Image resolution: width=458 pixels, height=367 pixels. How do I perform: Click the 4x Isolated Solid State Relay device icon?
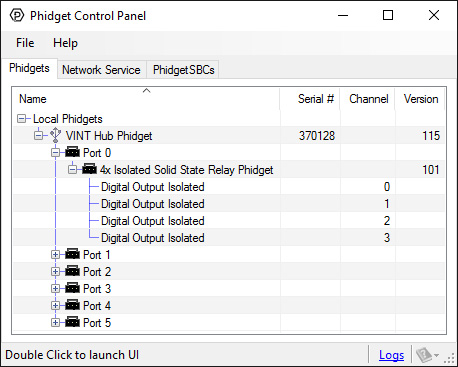click(89, 169)
